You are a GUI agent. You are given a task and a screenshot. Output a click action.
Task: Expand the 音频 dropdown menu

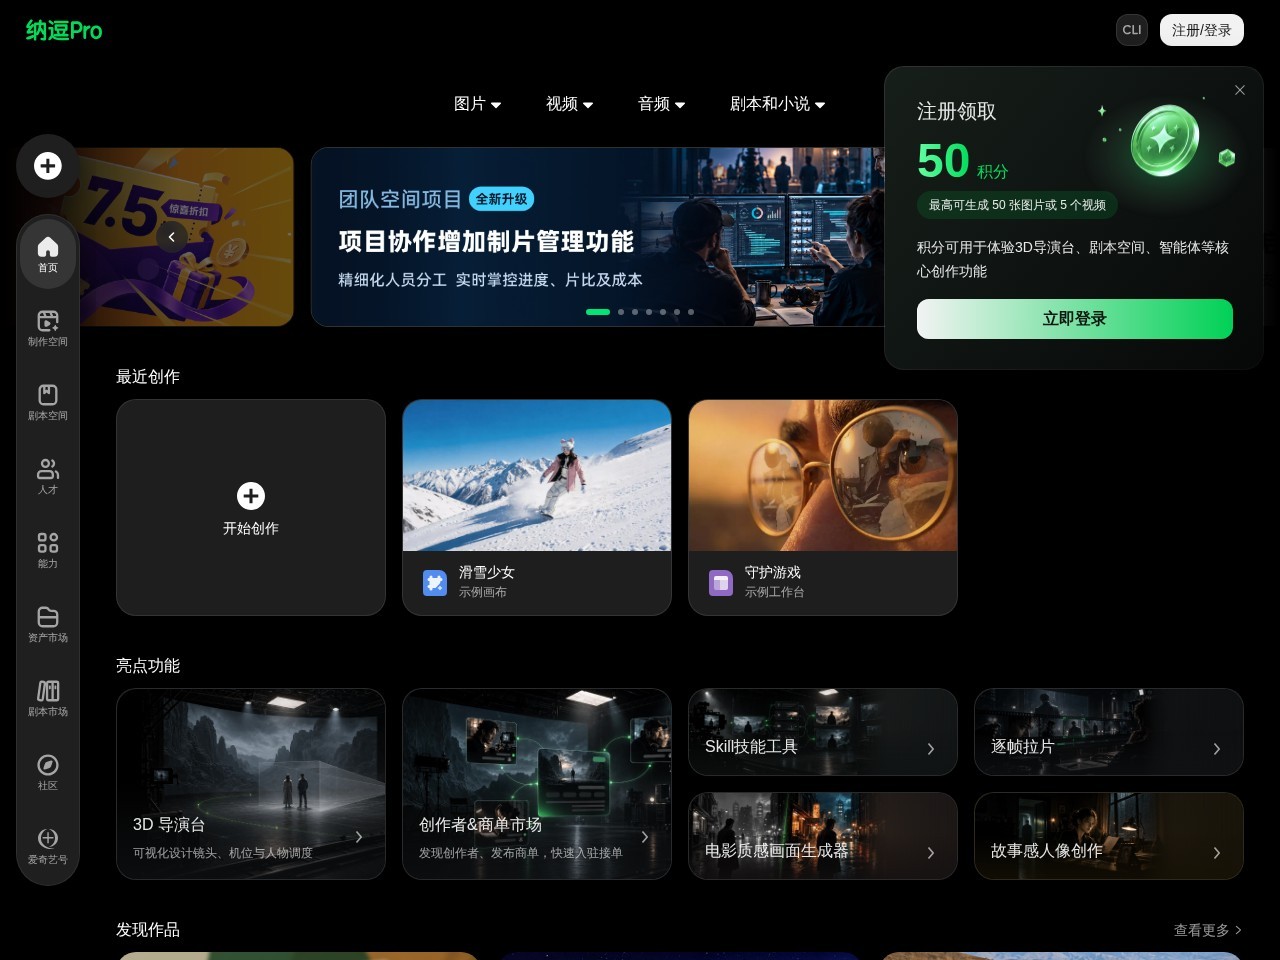pos(662,104)
